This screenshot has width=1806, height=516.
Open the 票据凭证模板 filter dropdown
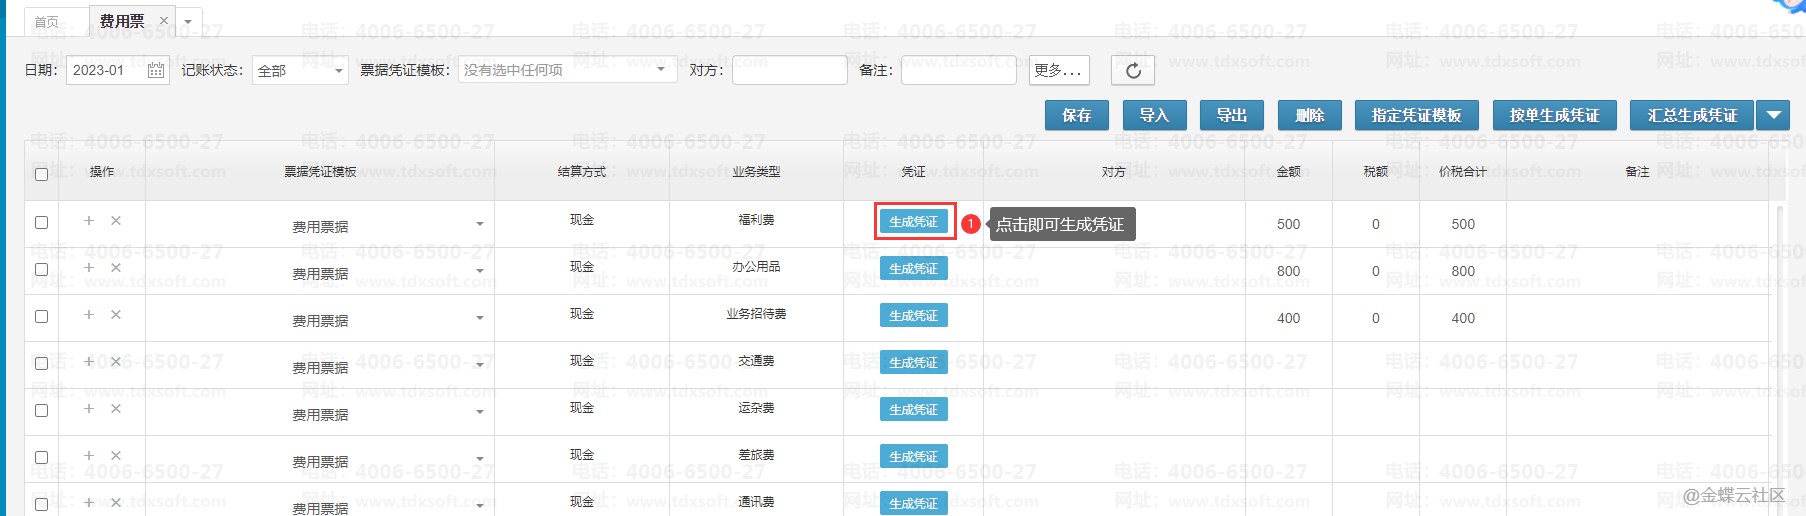pos(566,70)
